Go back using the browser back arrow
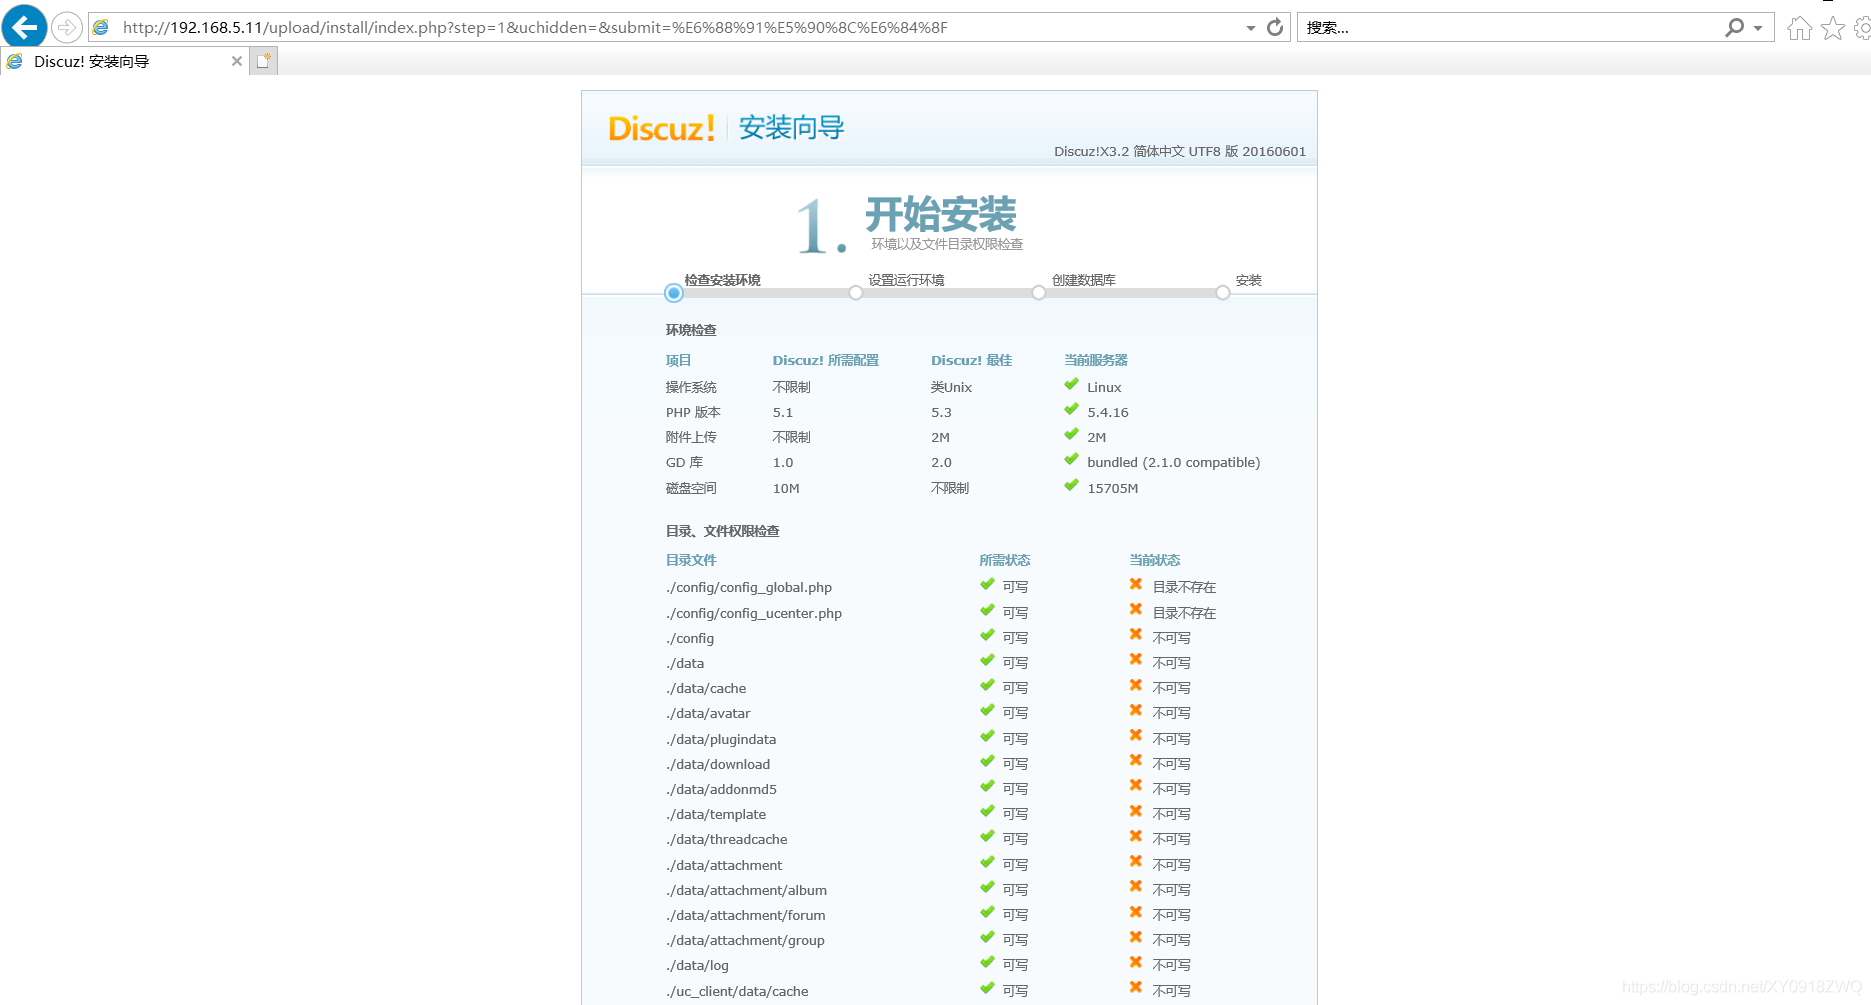This screenshot has height=1005, width=1871. tap(24, 27)
